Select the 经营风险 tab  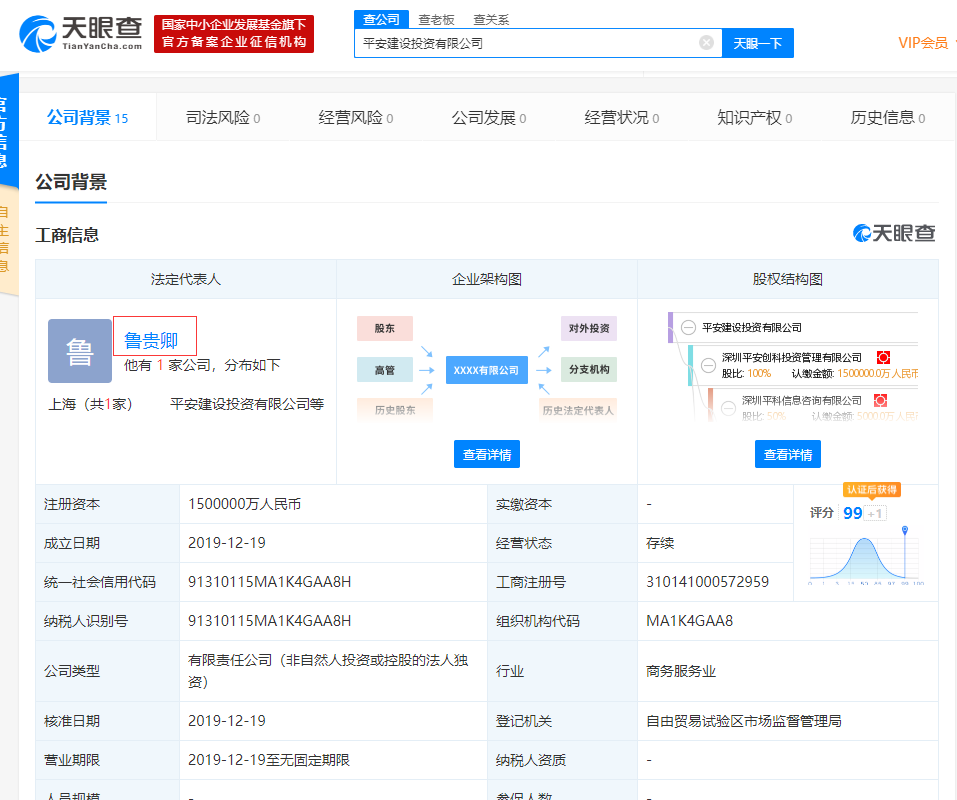coord(356,118)
